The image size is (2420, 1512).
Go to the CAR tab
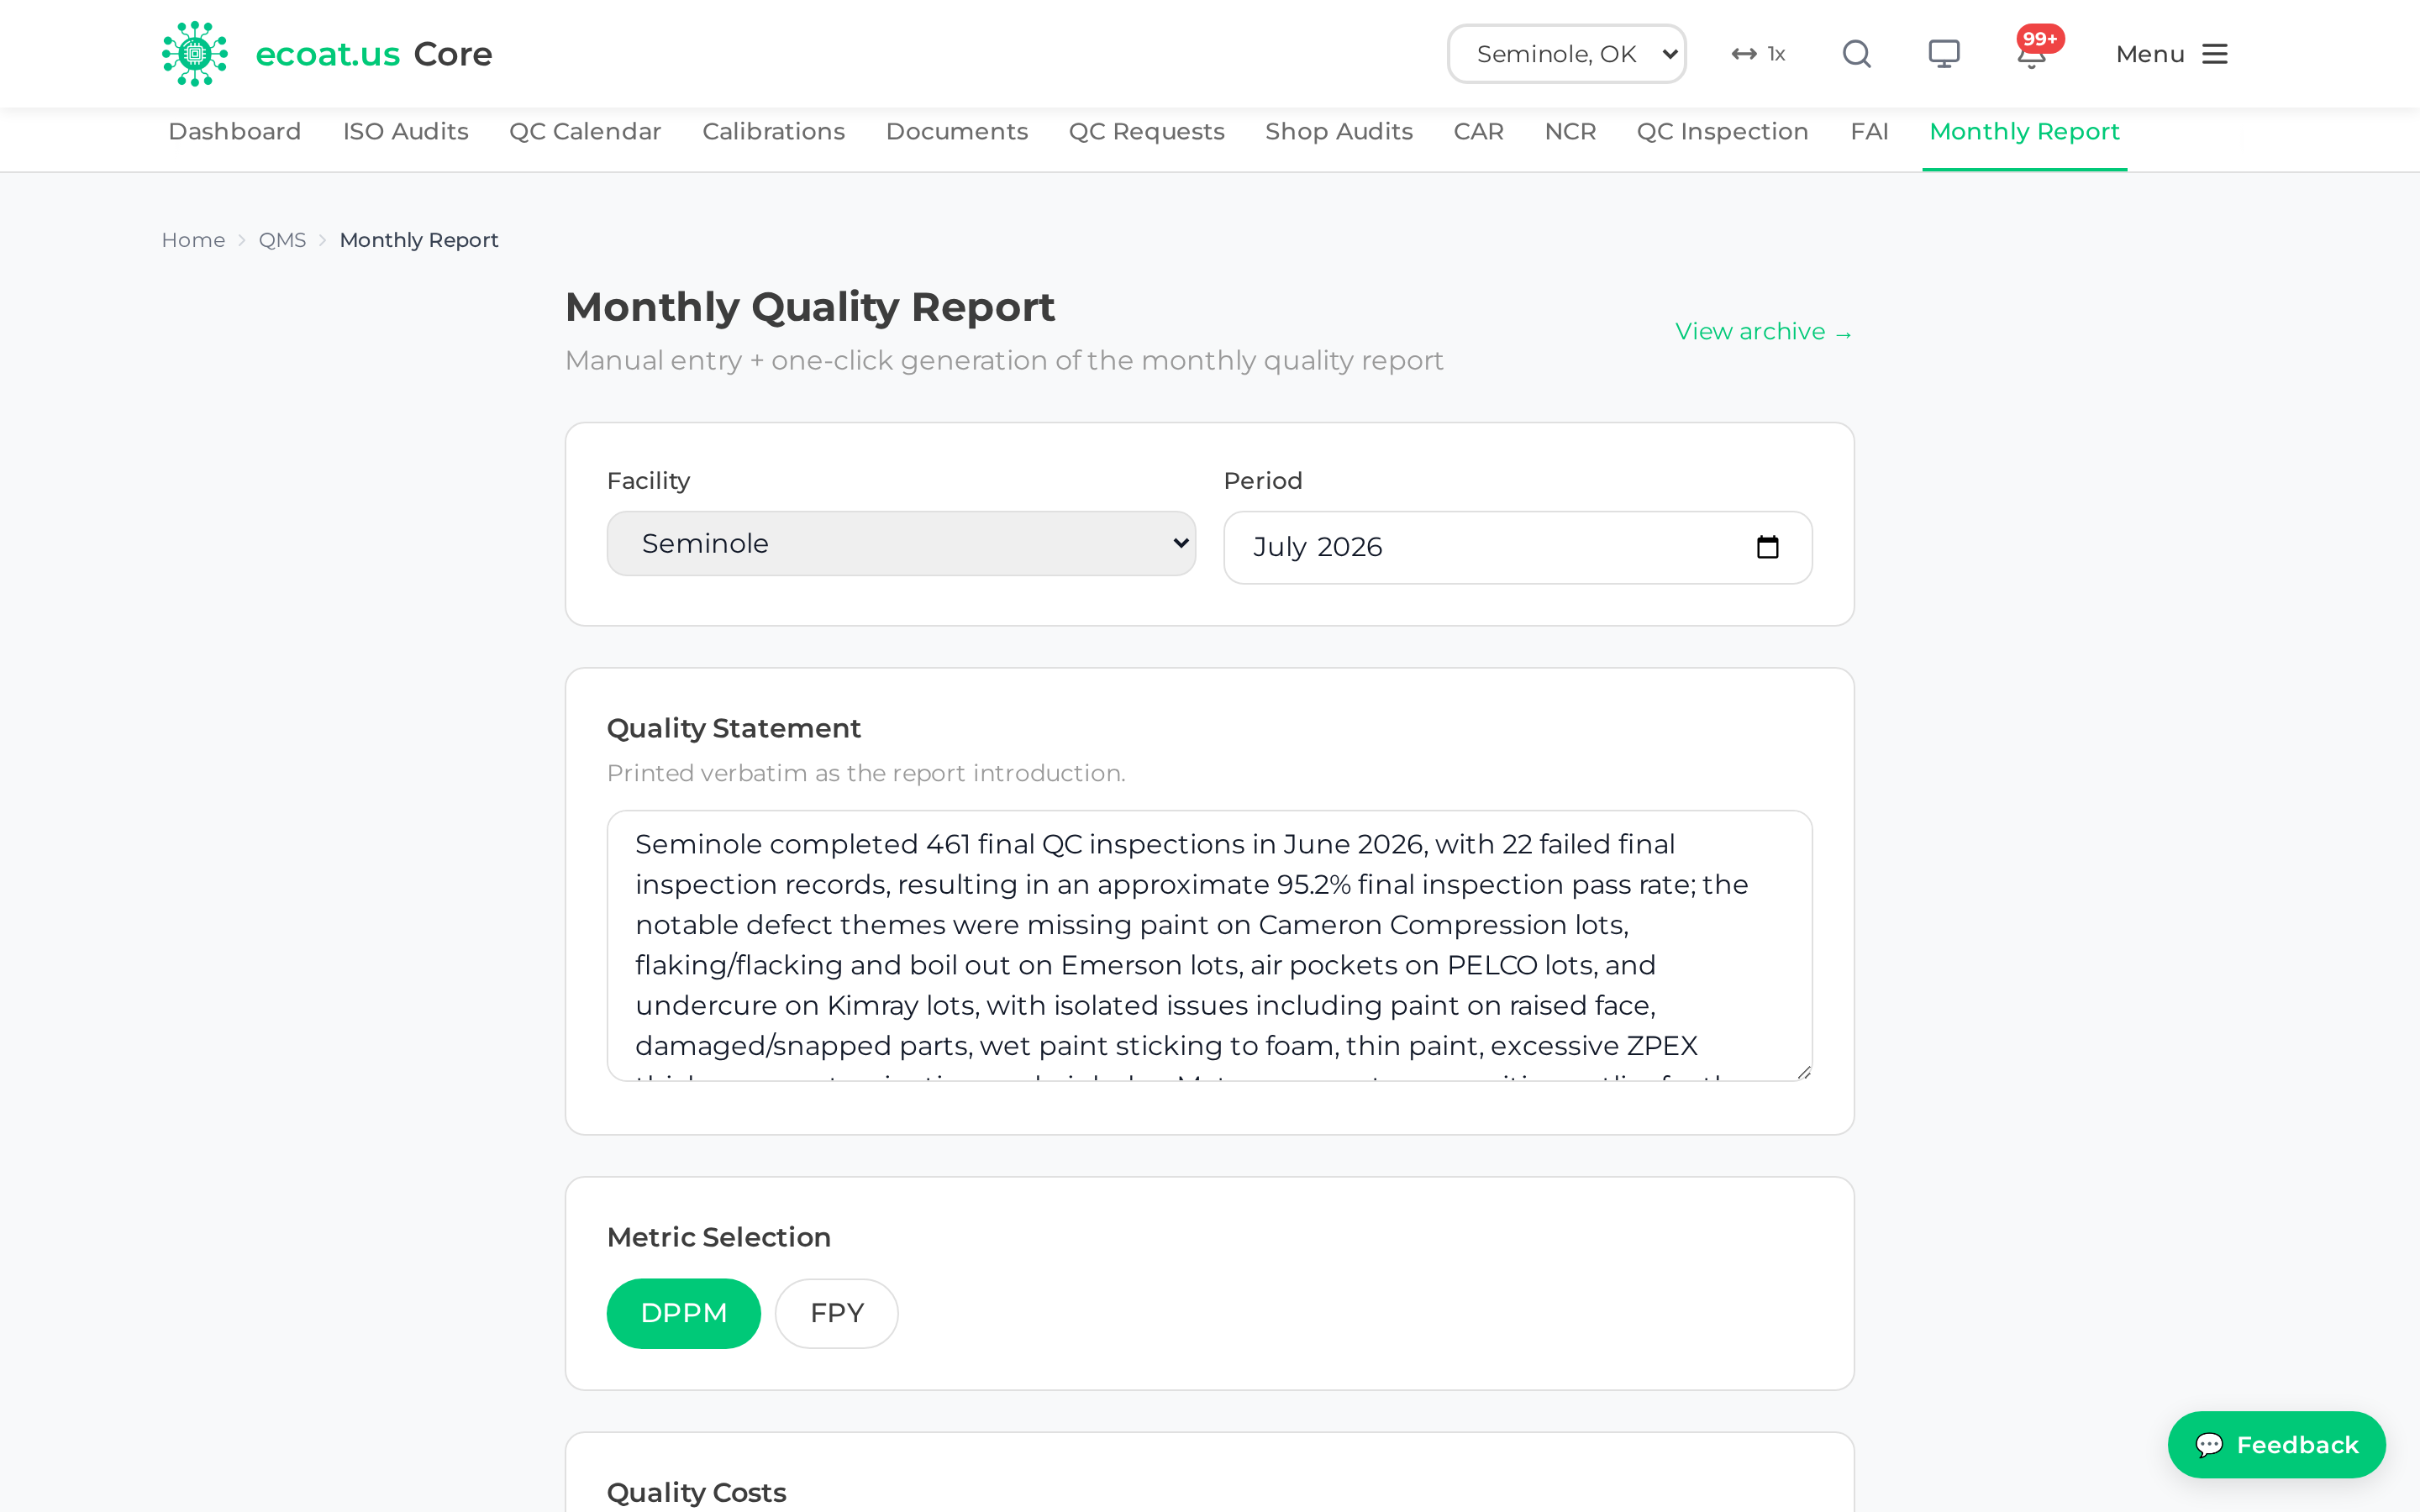(1478, 132)
